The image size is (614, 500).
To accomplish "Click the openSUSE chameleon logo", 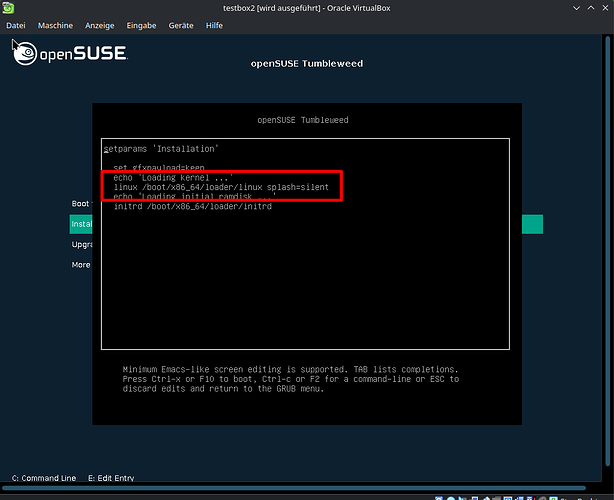I will click(27, 51).
